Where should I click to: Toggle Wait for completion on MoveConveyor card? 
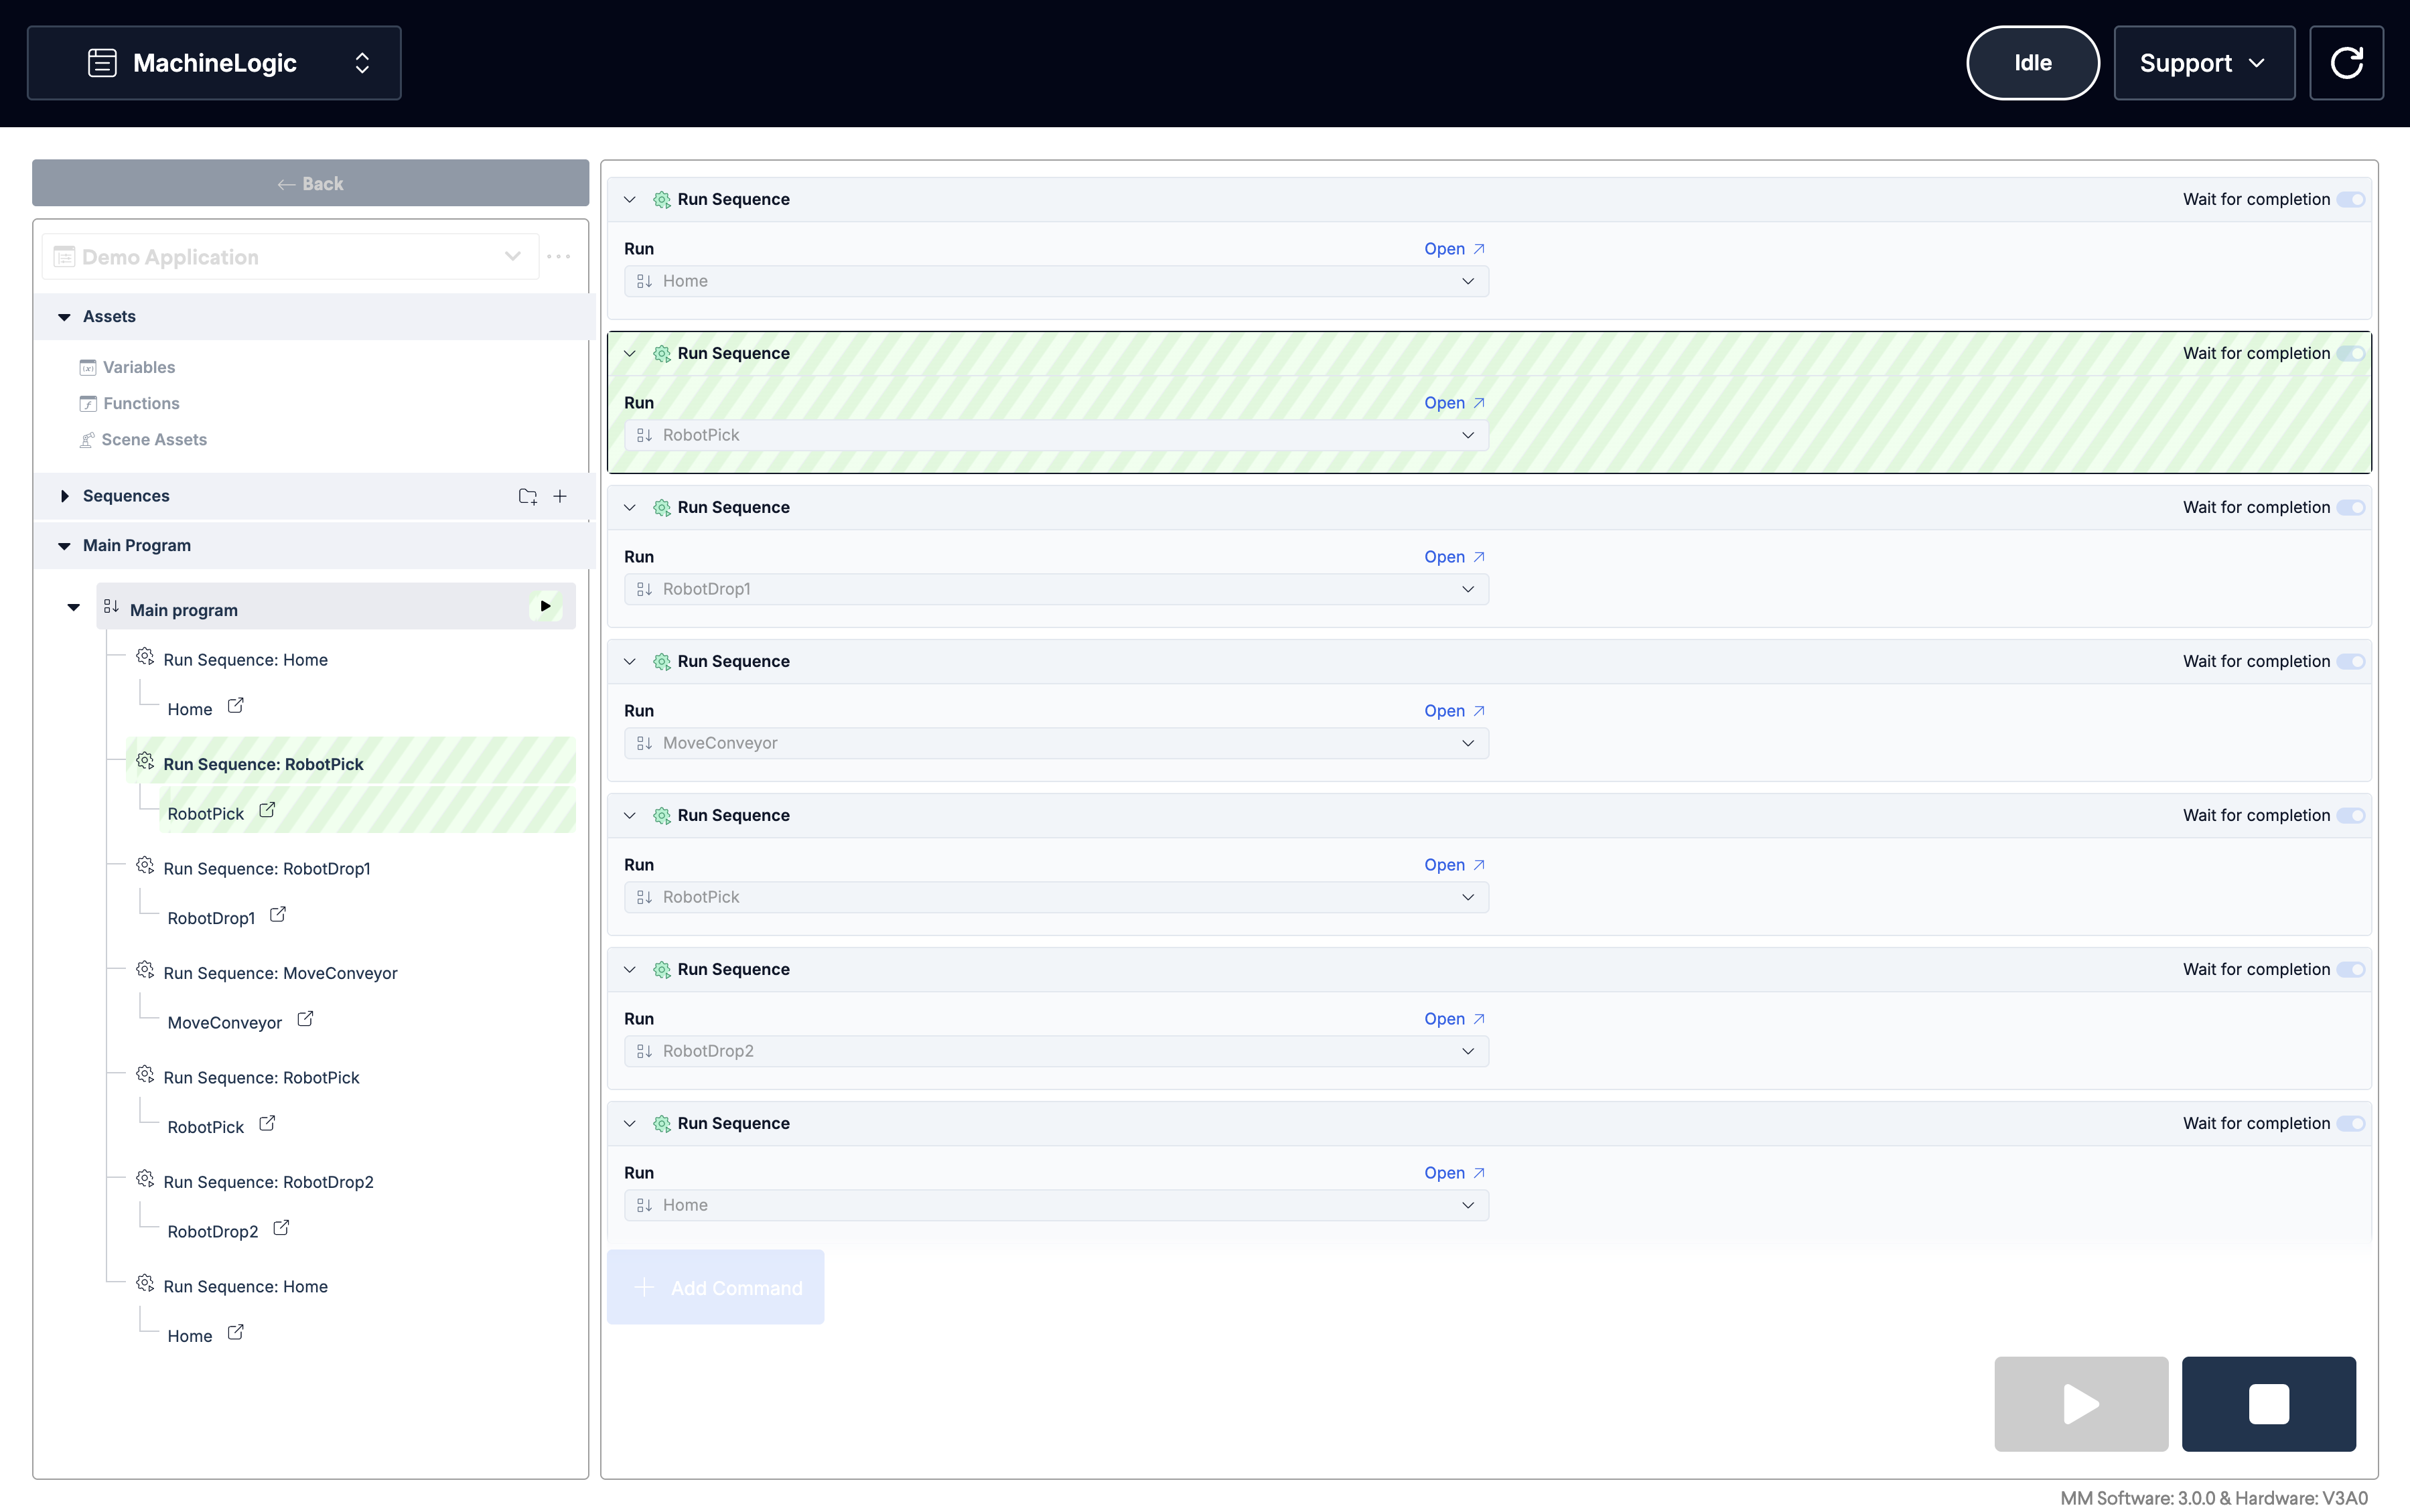pos(2351,662)
